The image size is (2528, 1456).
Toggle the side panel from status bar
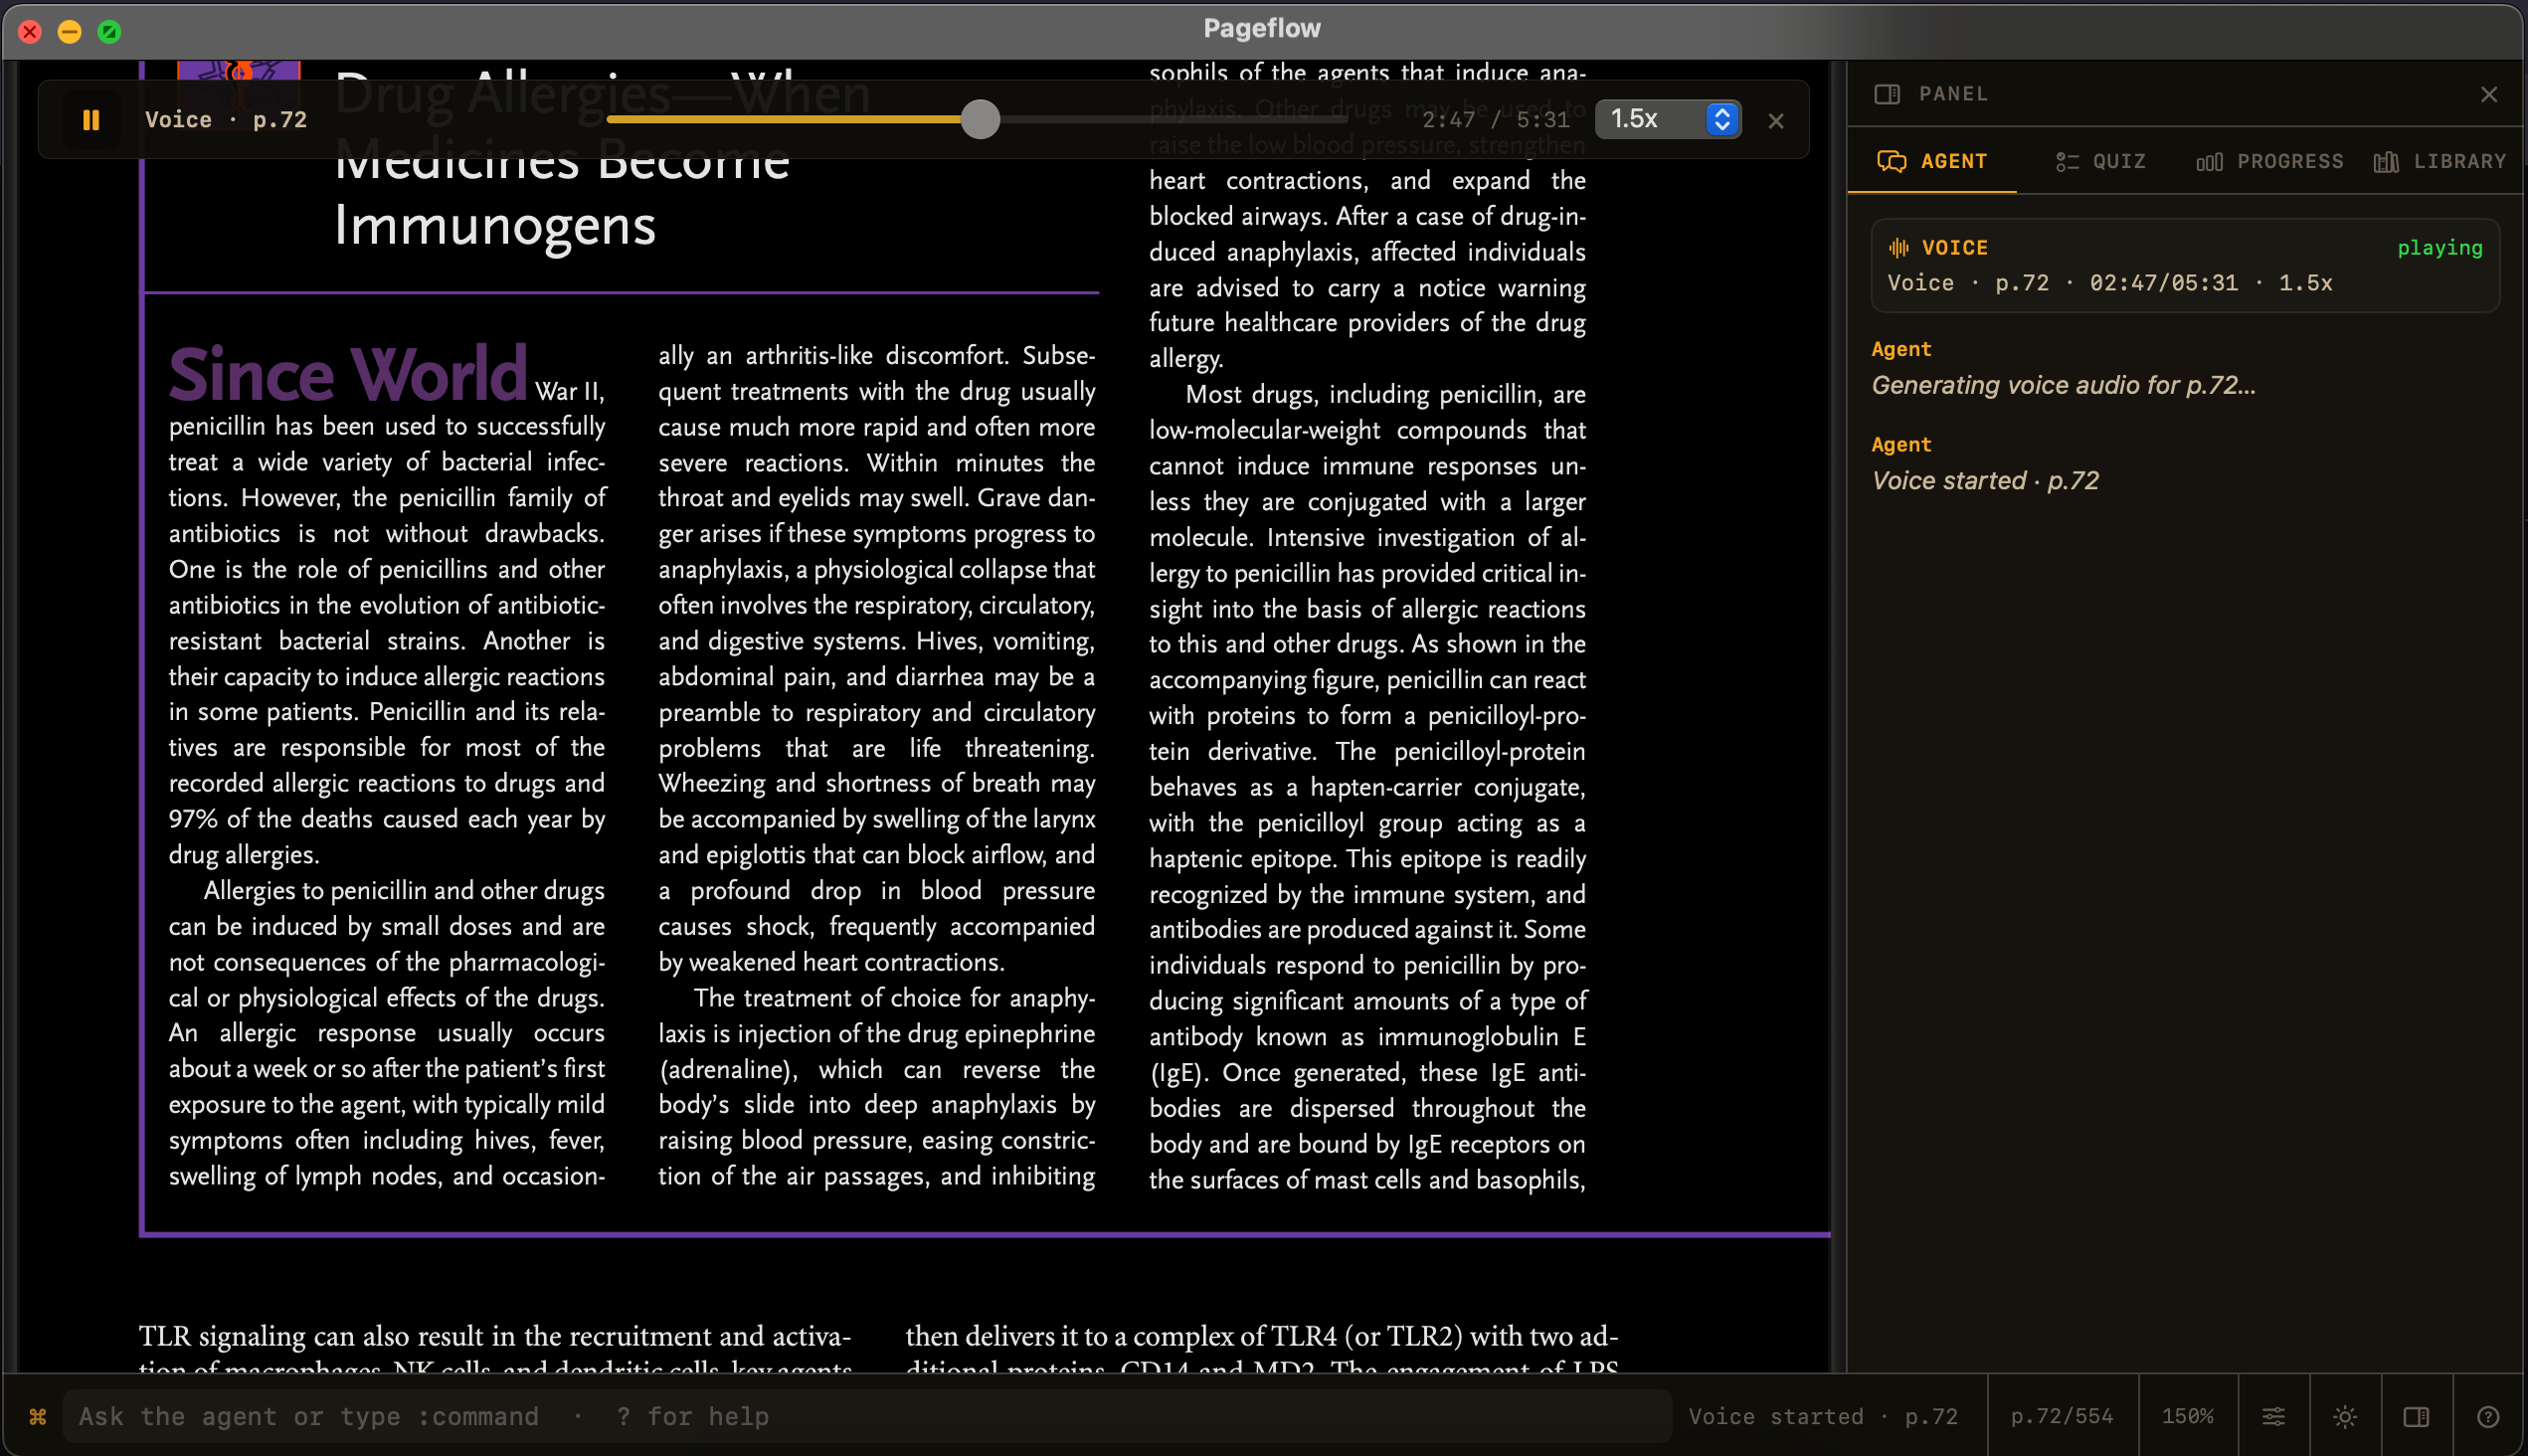pyautogui.click(x=2416, y=1416)
